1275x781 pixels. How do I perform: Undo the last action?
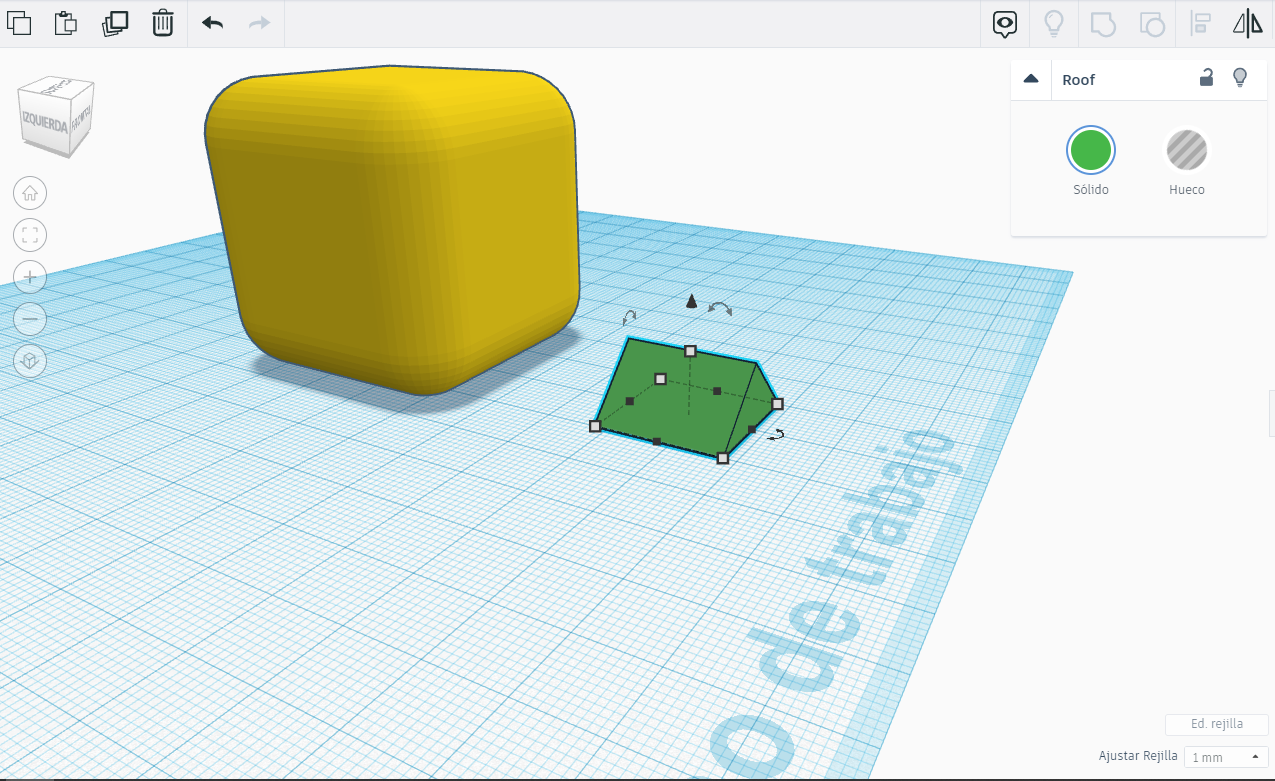pos(212,22)
